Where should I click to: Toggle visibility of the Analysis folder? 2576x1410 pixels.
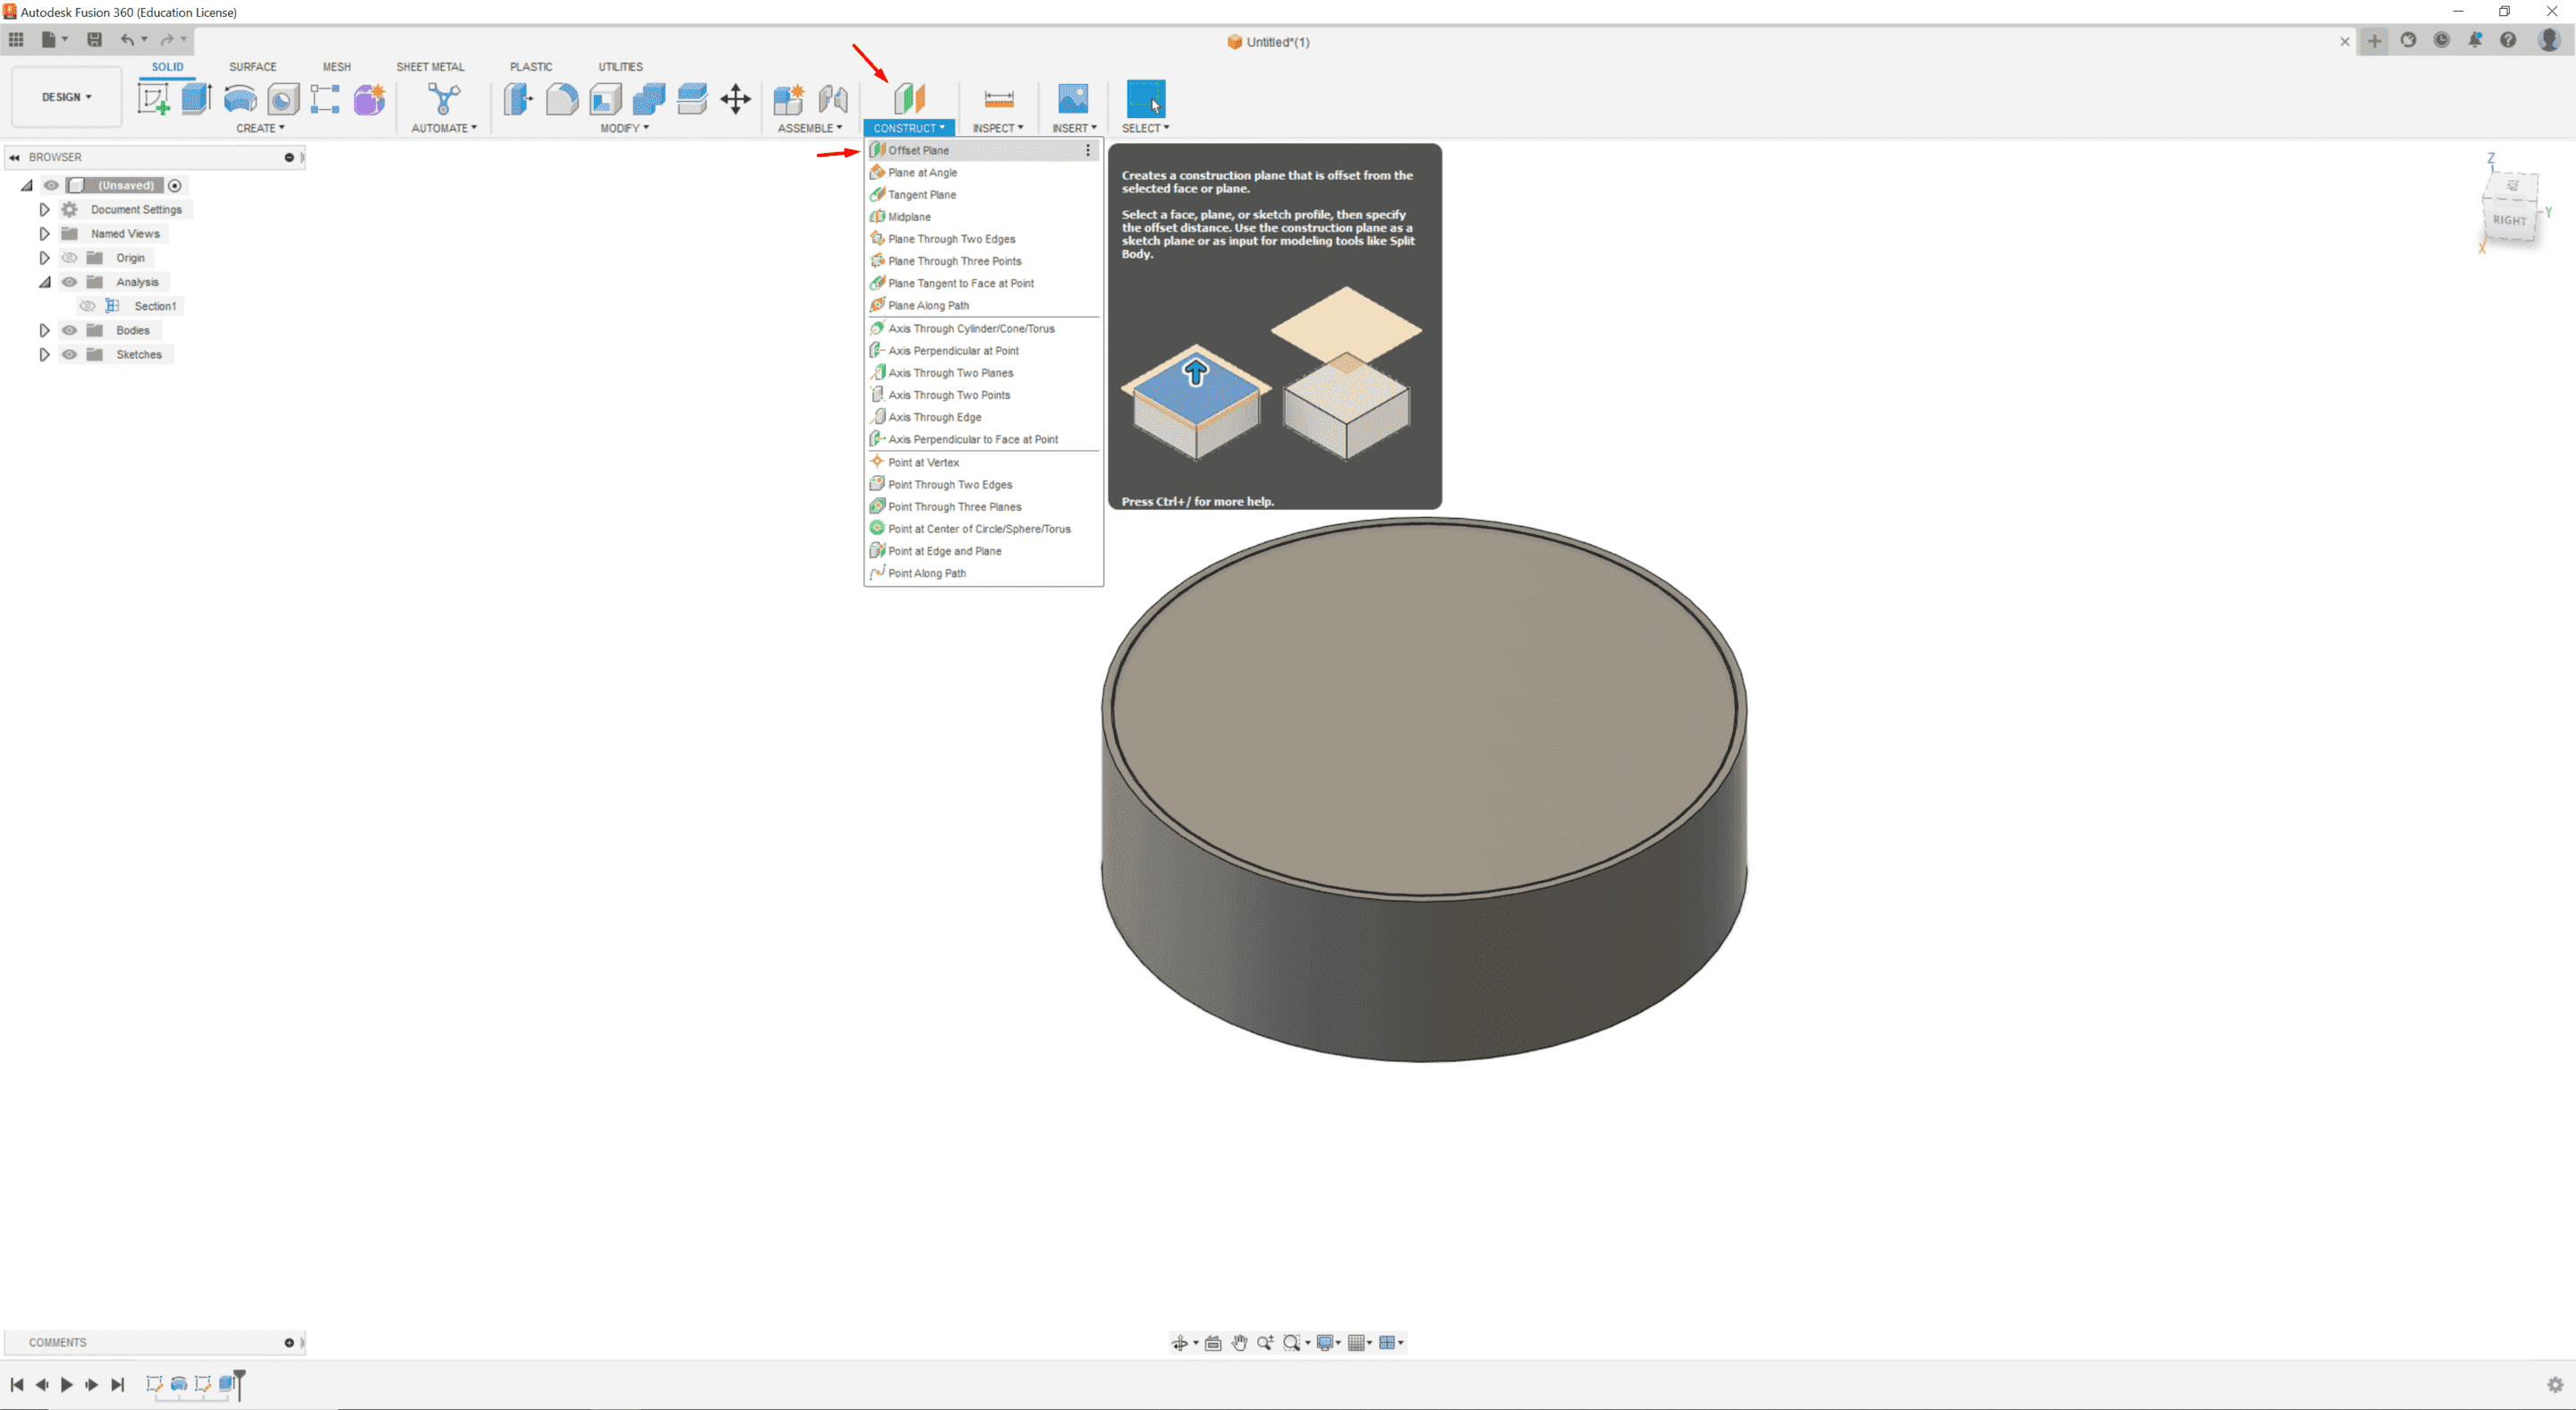point(69,282)
